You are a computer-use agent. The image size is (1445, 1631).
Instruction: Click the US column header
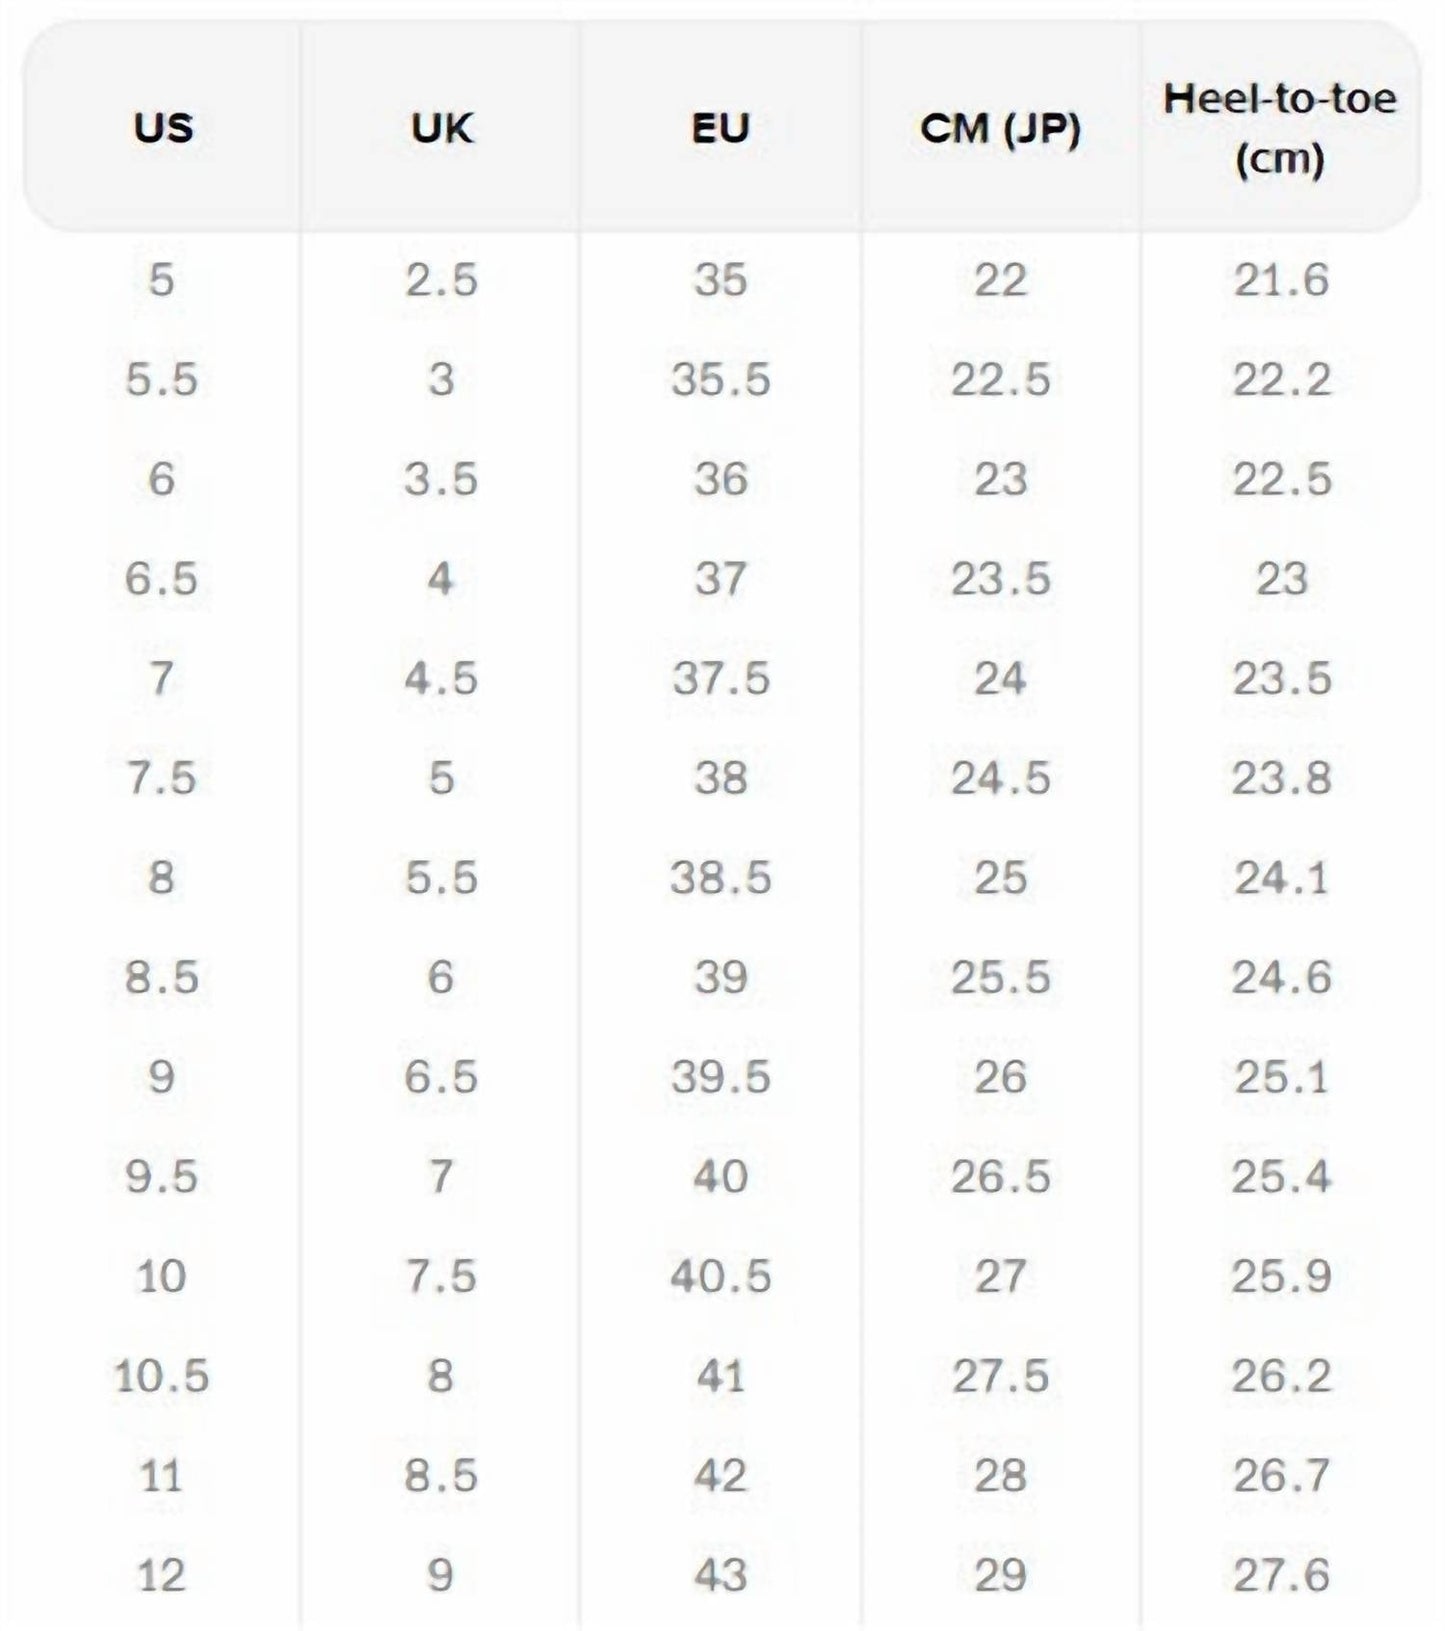coord(163,128)
